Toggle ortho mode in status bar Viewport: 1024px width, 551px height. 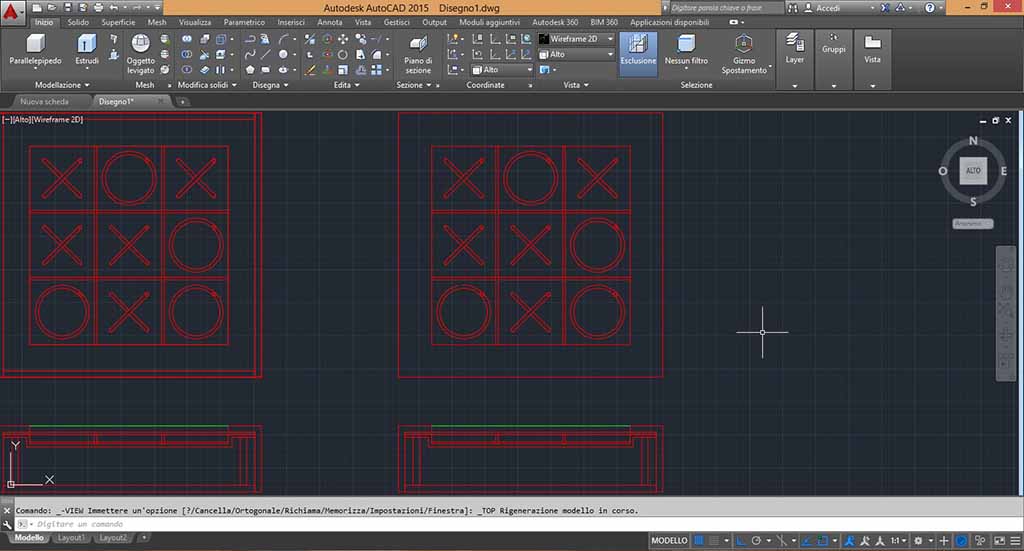[x=741, y=541]
